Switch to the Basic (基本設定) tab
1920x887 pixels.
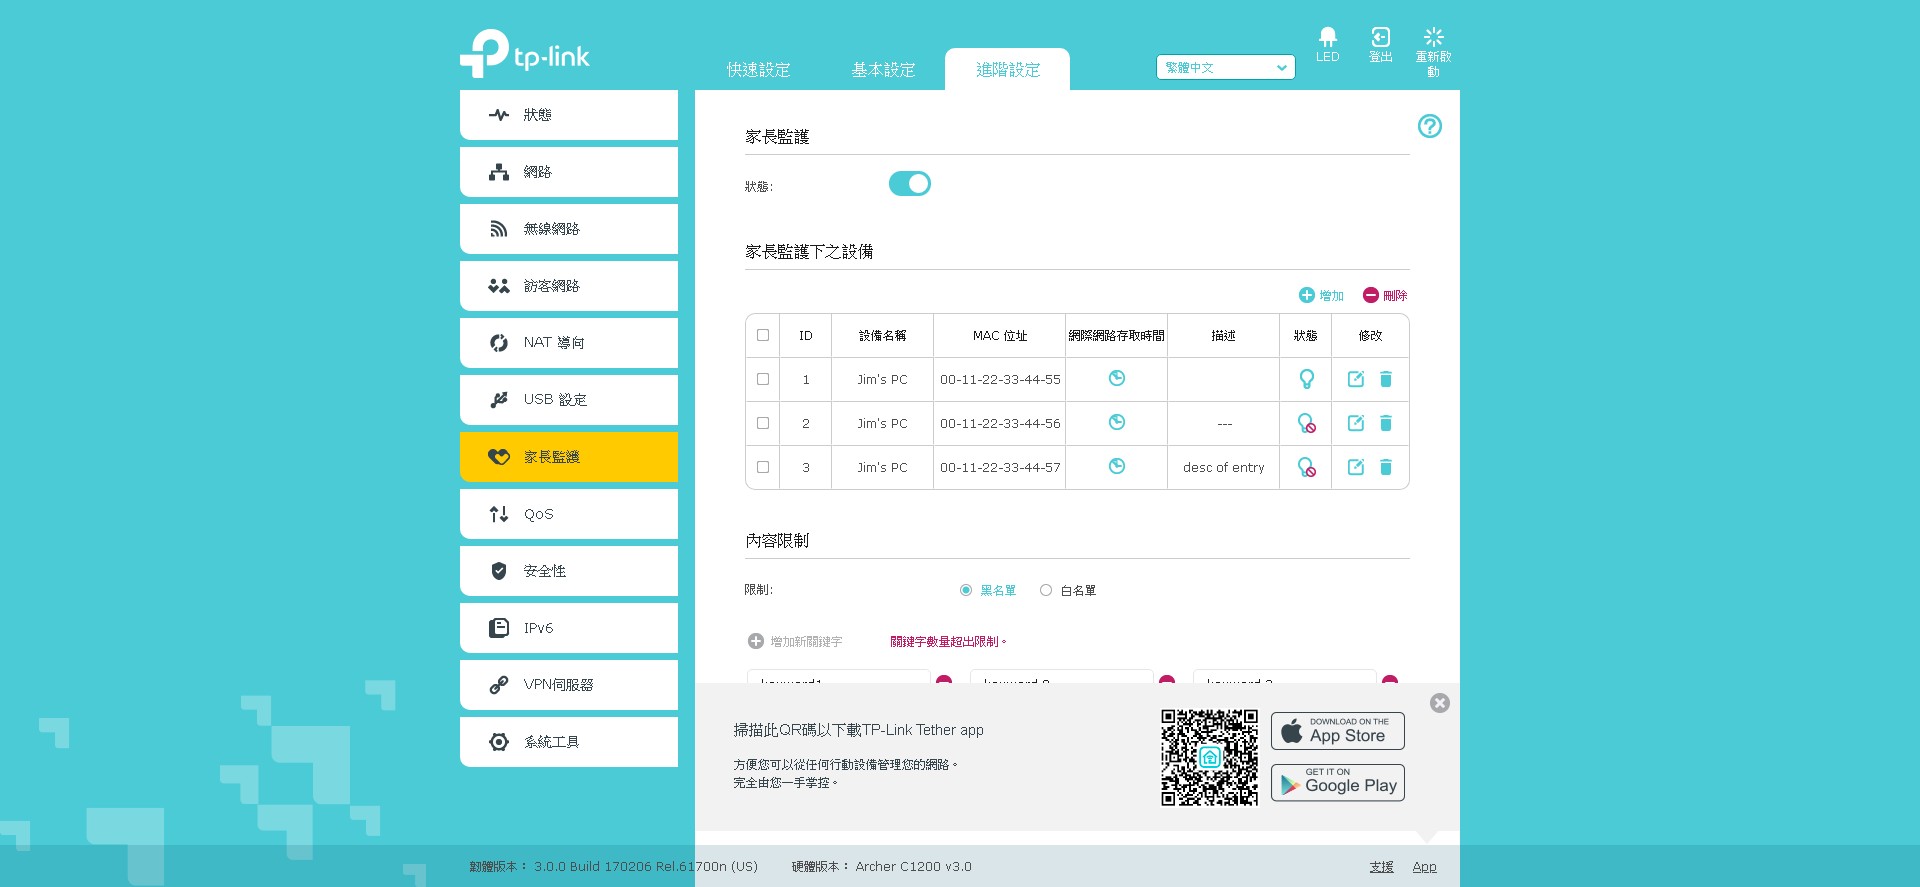tap(883, 70)
